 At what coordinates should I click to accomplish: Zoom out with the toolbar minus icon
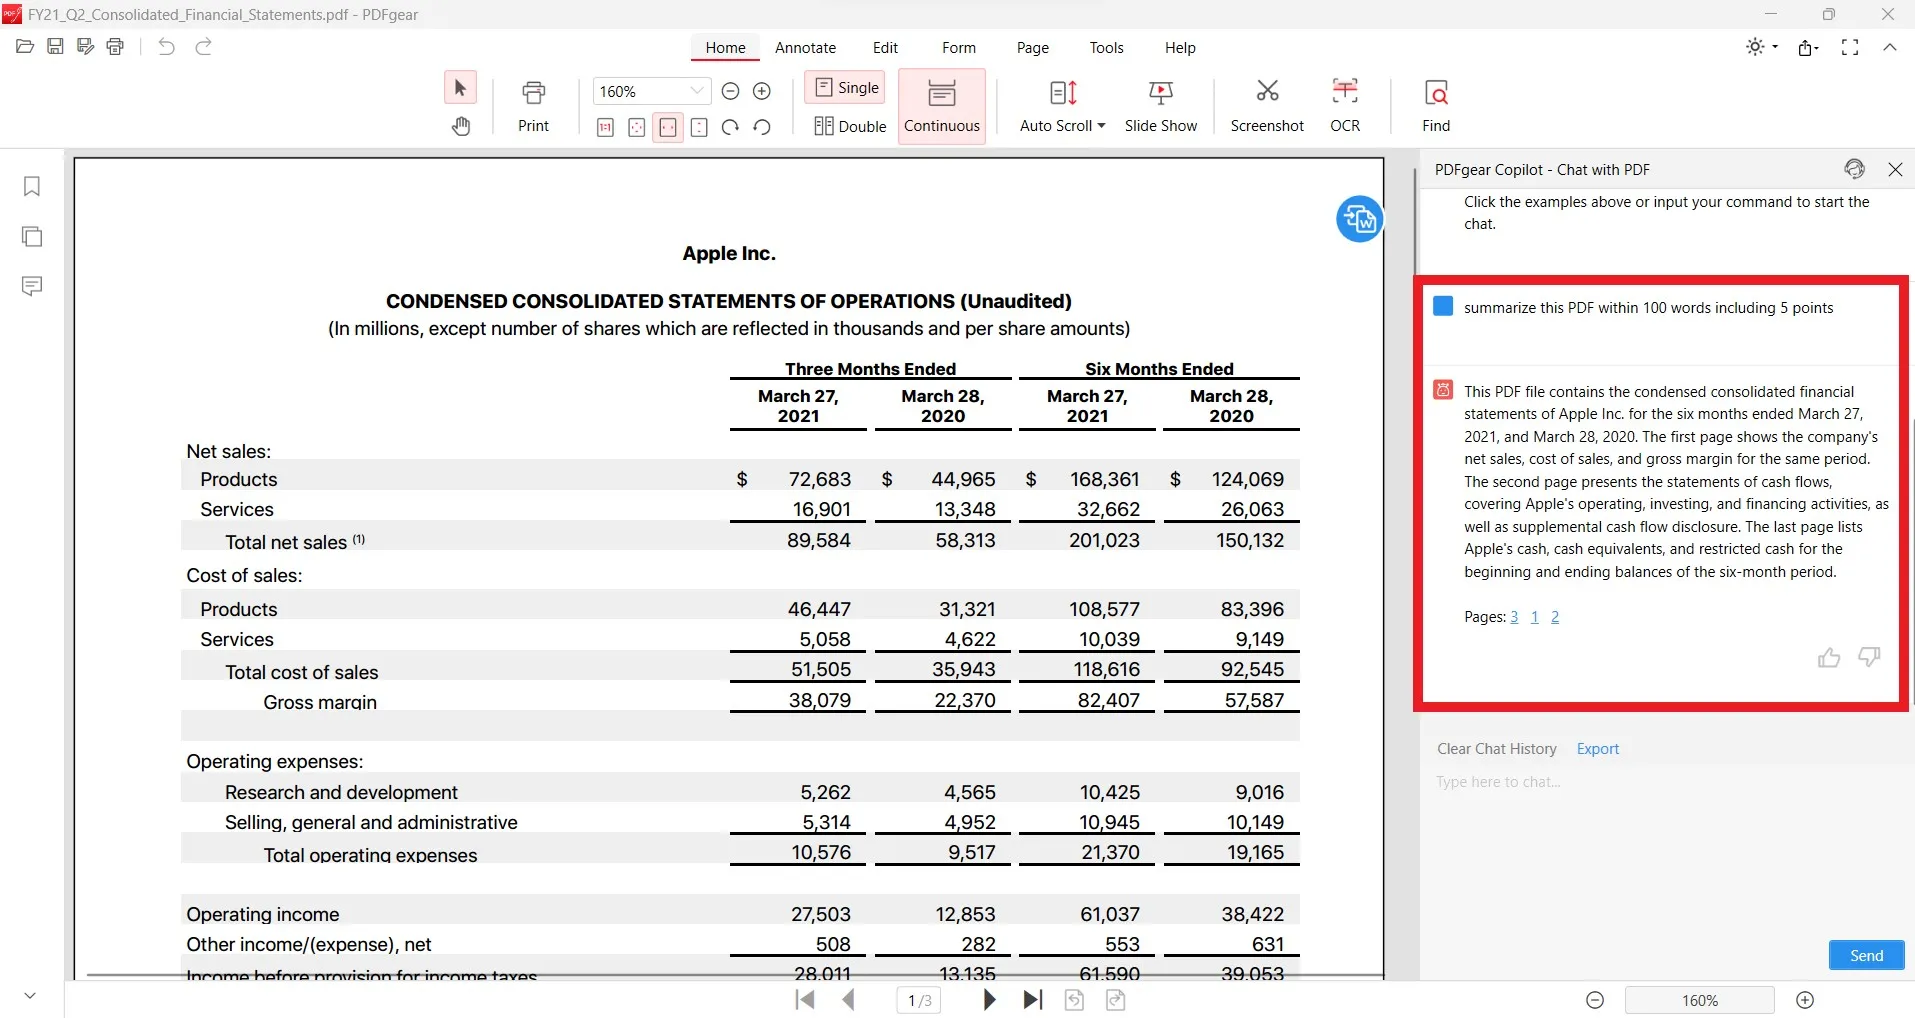(730, 91)
